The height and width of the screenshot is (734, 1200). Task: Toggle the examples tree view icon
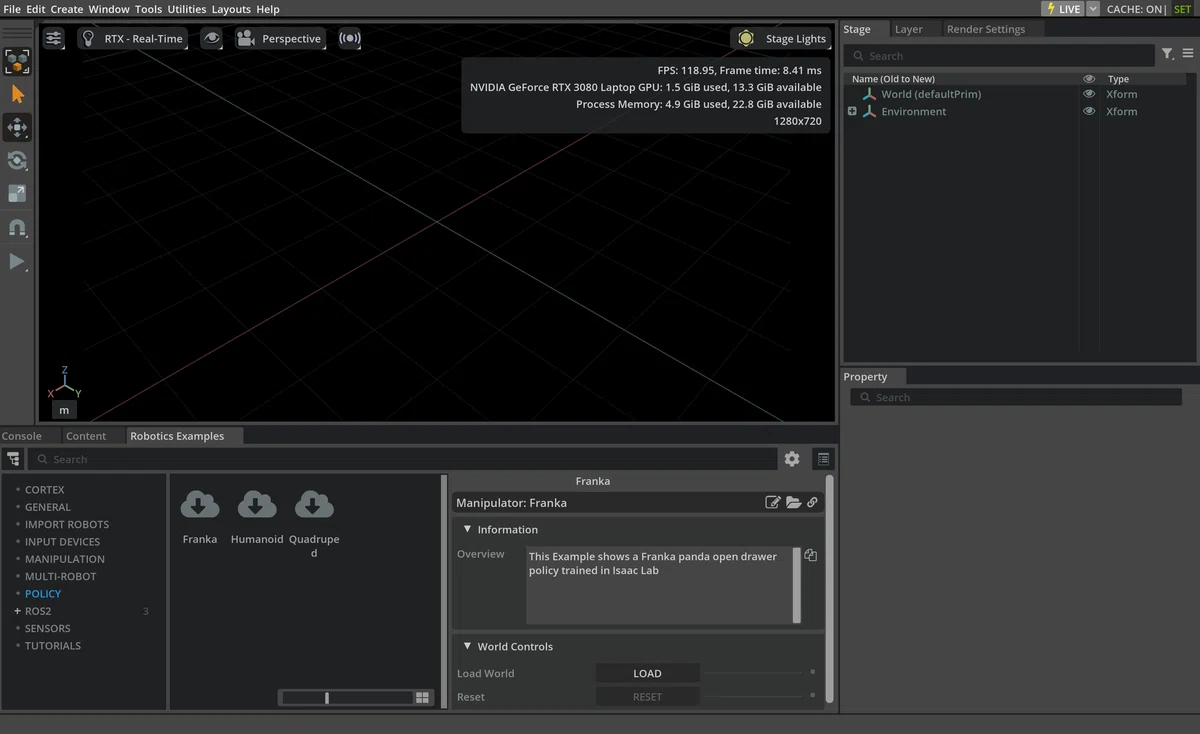(x=13, y=459)
